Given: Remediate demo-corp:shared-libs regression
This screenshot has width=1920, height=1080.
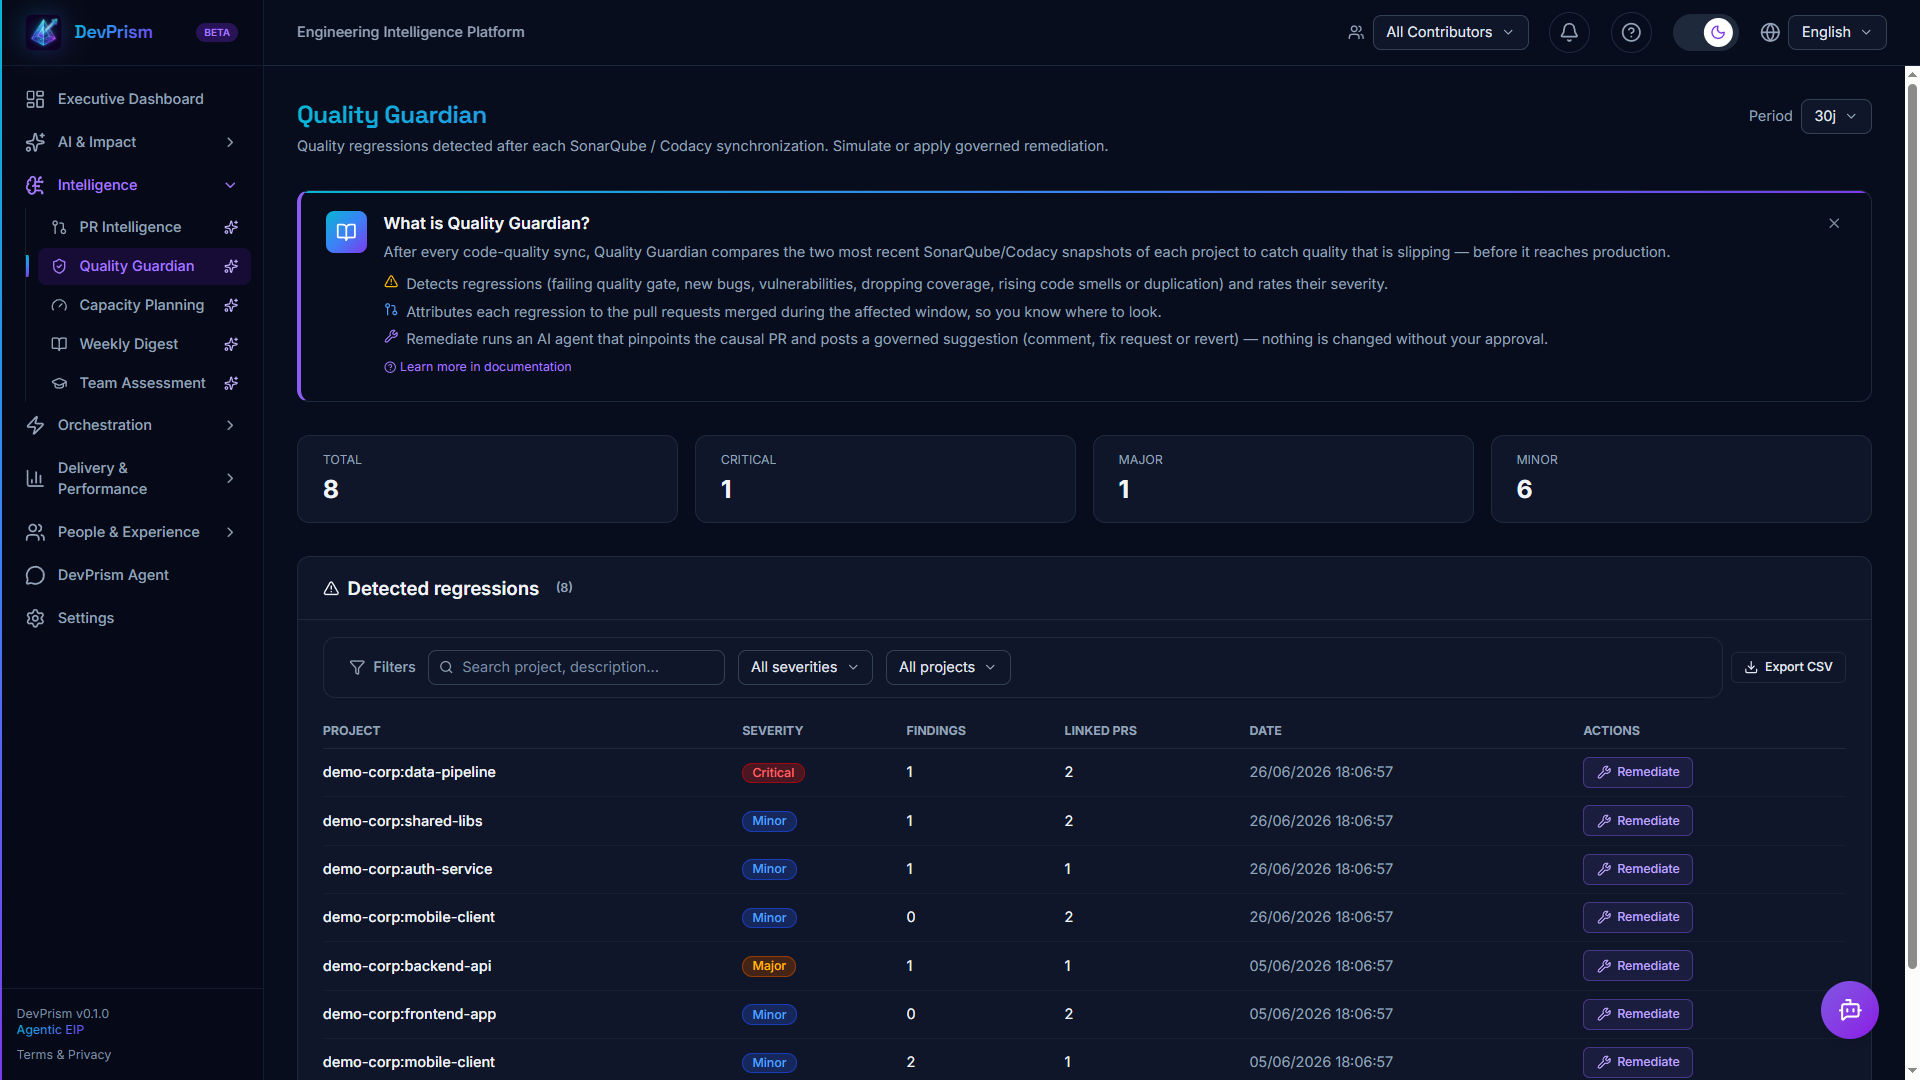Looking at the screenshot, I should [x=1637, y=821].
